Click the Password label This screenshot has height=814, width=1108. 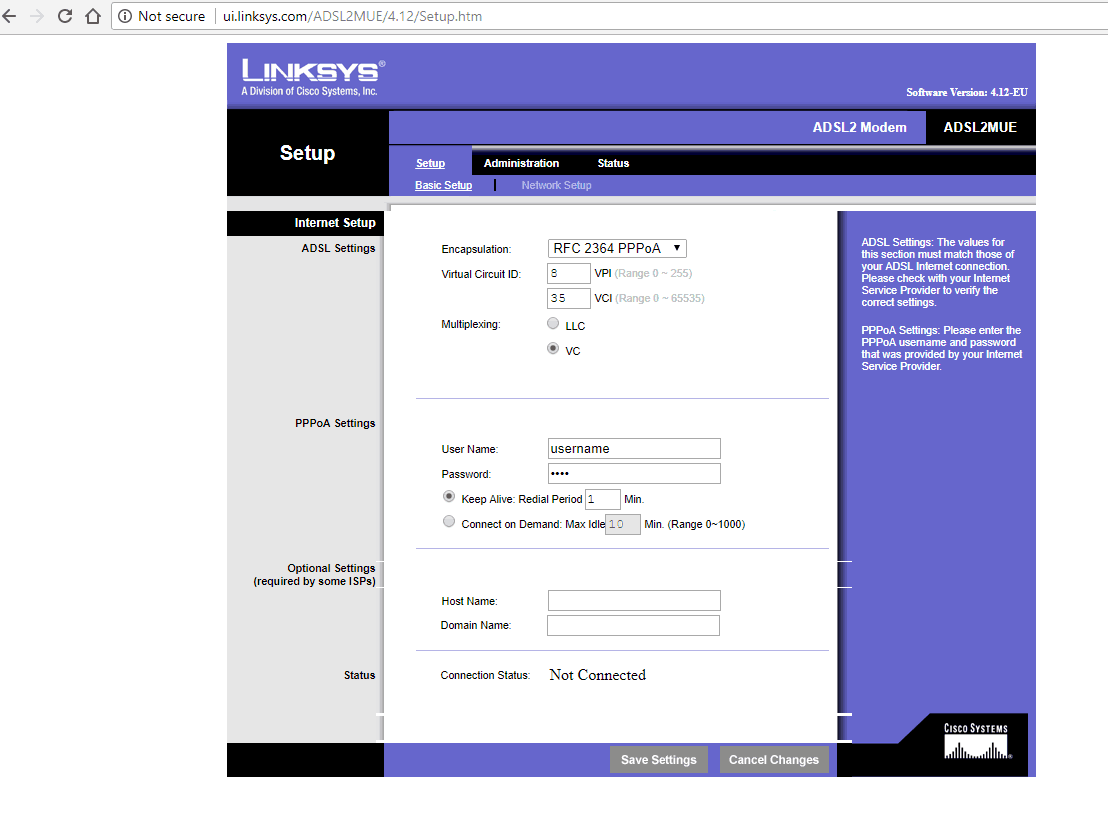coord(466,474)
